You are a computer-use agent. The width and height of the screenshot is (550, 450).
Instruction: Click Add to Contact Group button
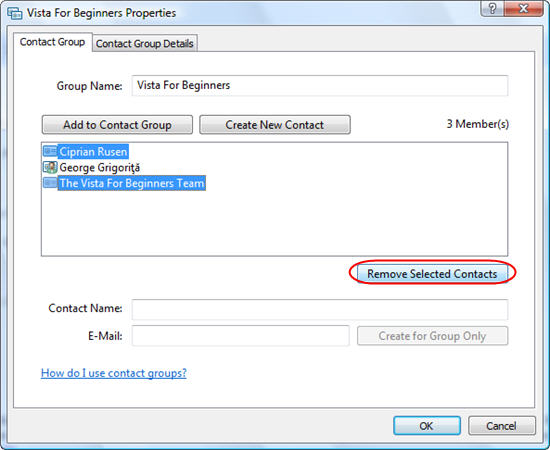pyautogui.click(x=117, y=125)
